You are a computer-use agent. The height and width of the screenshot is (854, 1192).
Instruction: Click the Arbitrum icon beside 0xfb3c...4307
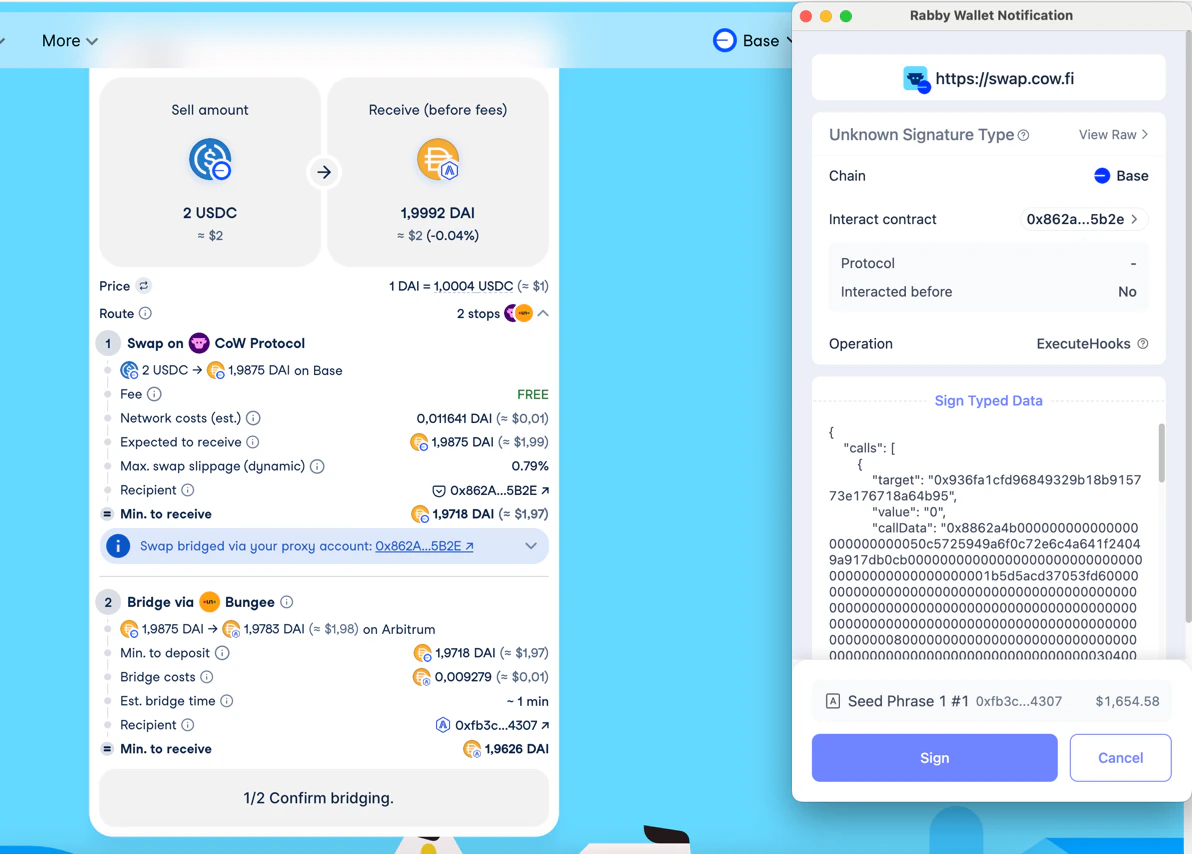click(442, 725)
